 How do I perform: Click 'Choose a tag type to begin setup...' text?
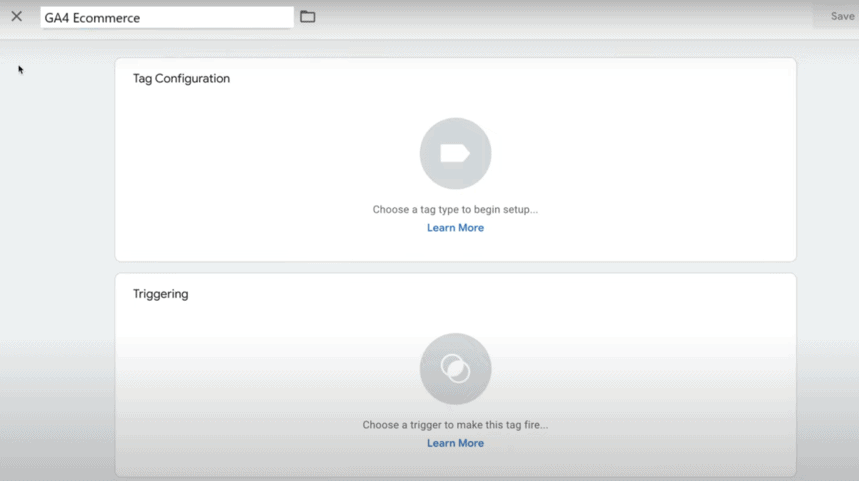(x=455, y=209)
